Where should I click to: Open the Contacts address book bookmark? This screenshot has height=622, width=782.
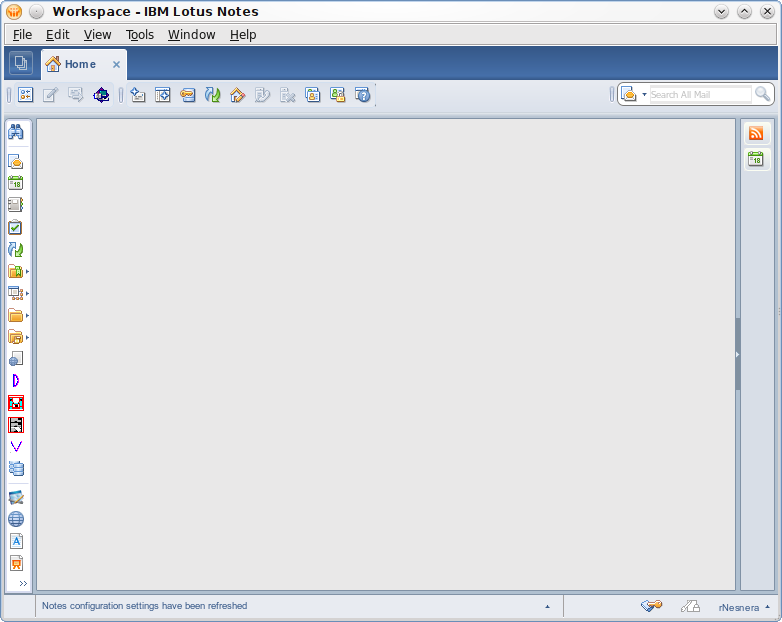[15, 205]
